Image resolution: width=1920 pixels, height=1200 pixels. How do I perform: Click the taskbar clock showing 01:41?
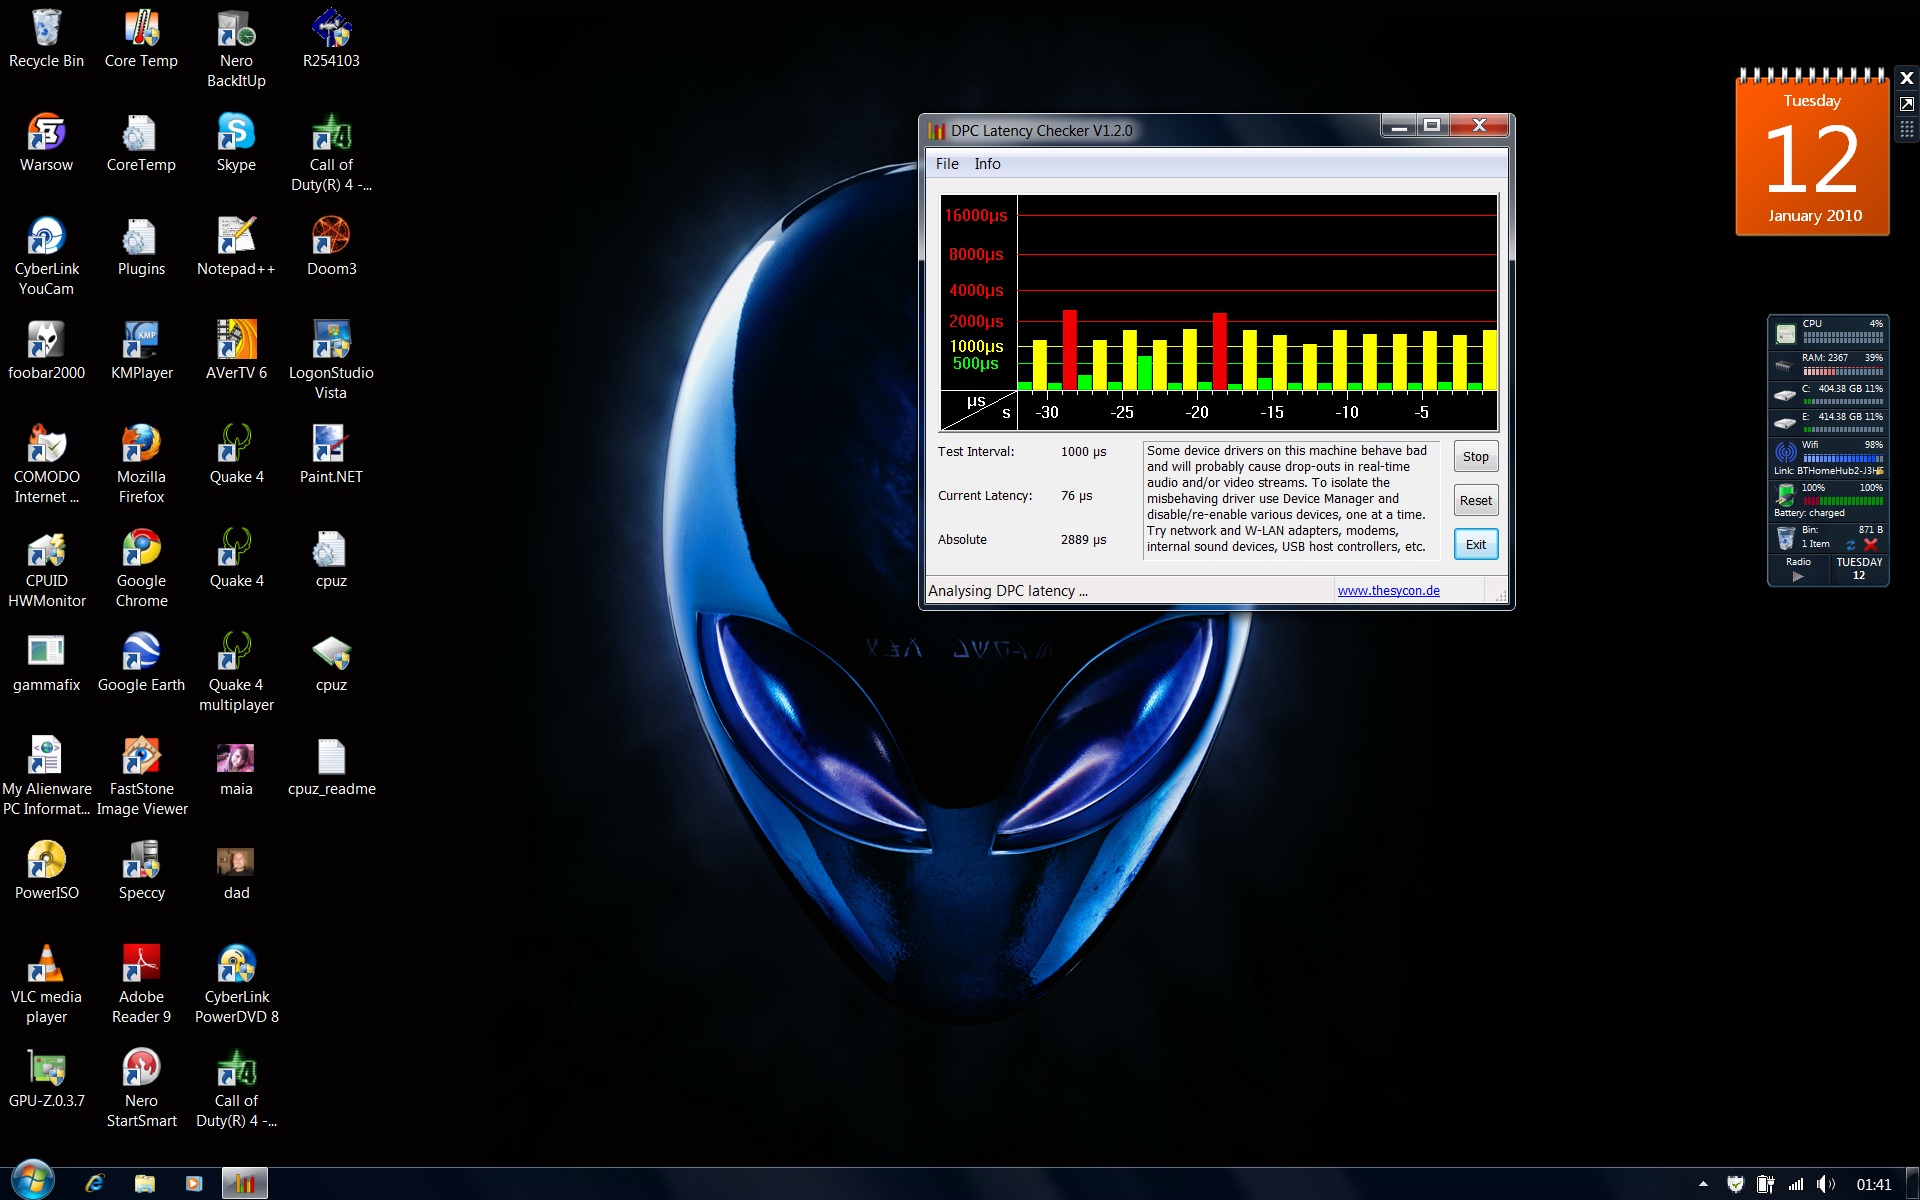point(1873,1185)
